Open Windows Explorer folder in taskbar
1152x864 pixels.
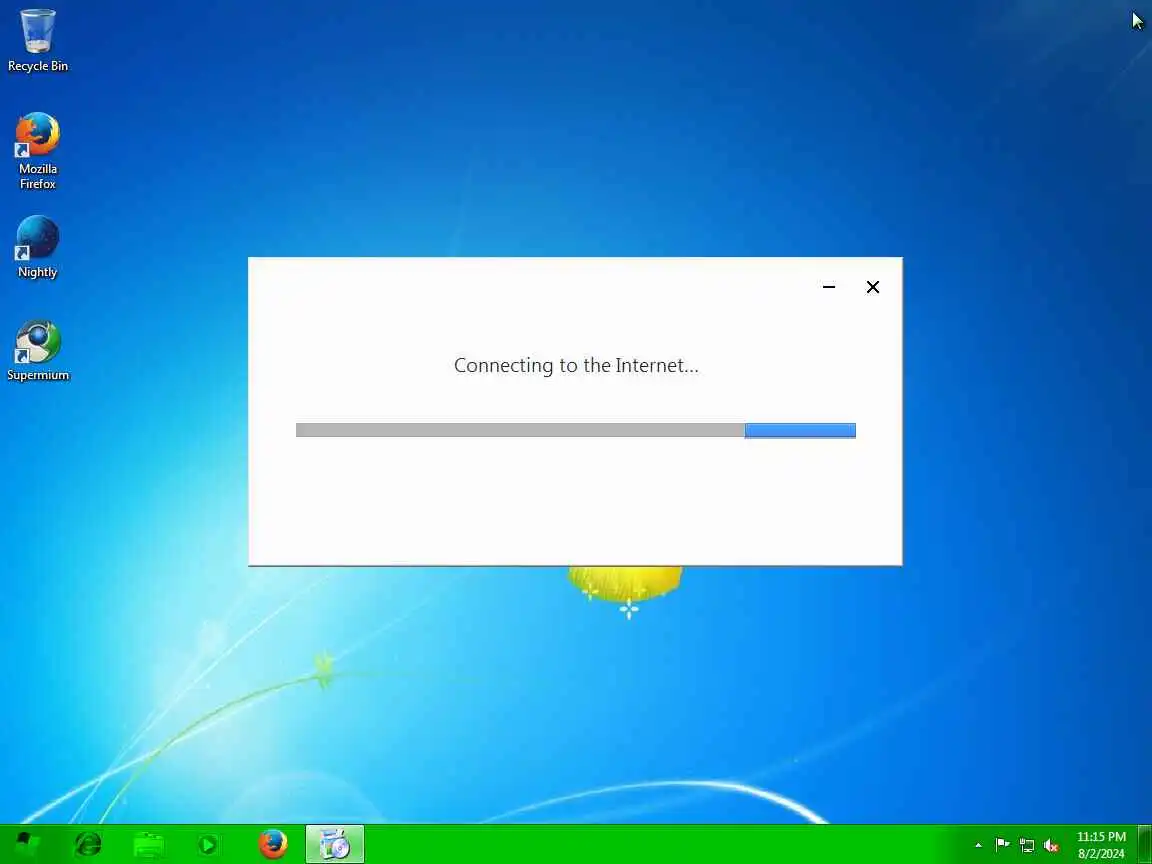coord(149,844)
